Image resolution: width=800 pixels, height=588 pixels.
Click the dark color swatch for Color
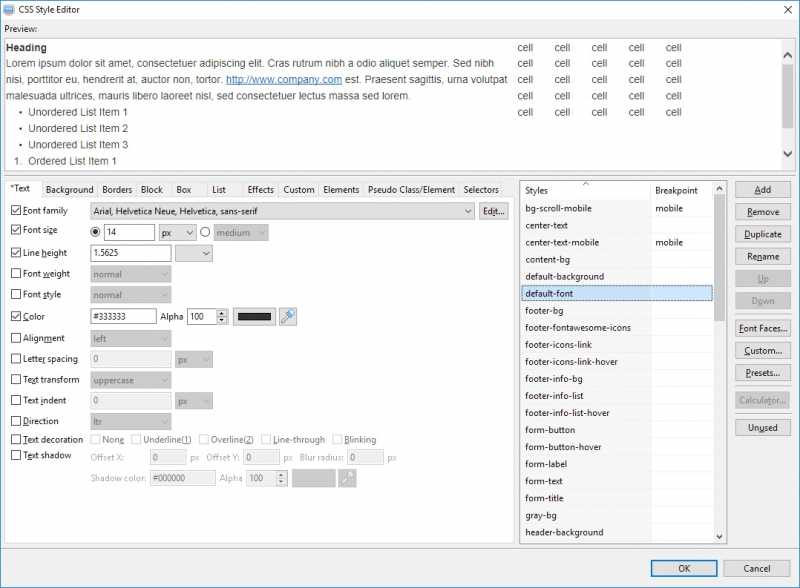pyautogui.click(x=253, y=316)
